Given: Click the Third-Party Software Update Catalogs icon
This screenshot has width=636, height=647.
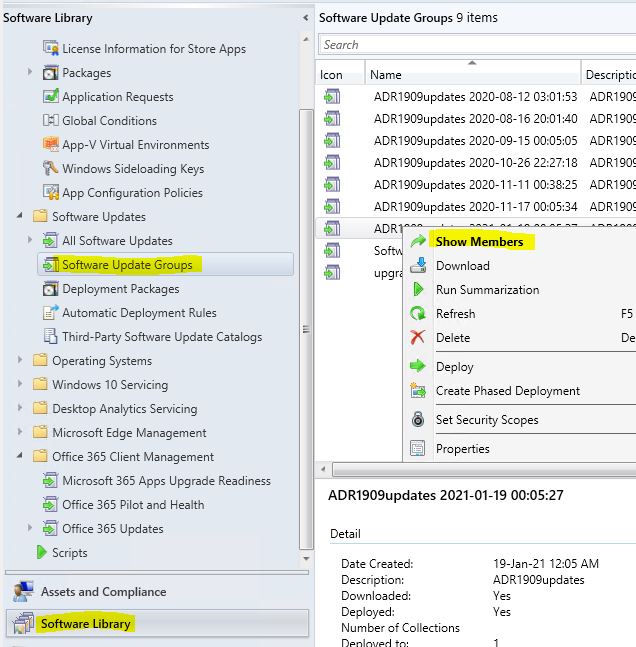Looking at the screenshot, I should (x=50, y=336).
